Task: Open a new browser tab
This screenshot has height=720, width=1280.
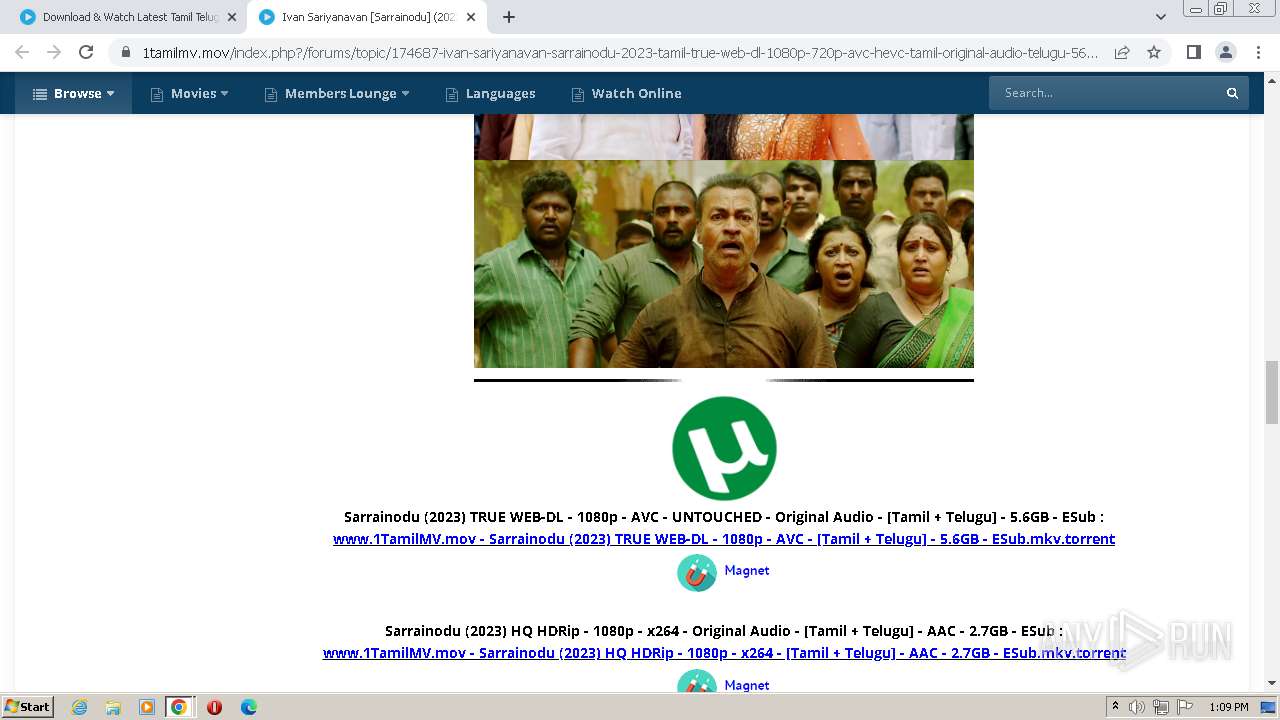Action: (x=509, y=17)
